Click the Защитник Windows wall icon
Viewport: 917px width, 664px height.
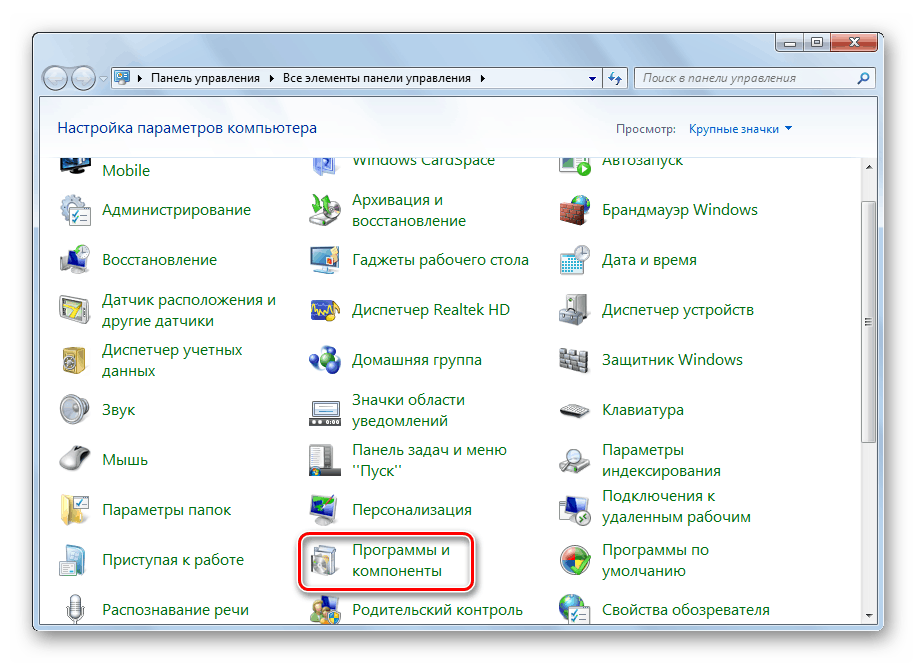(x=575, y=360)
